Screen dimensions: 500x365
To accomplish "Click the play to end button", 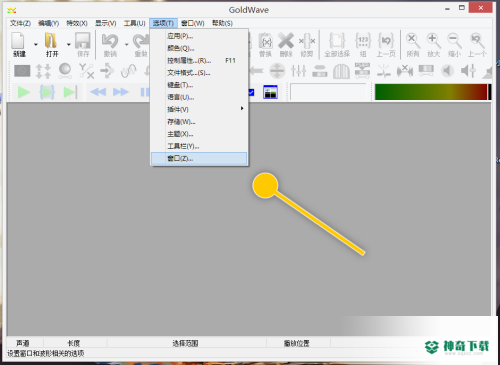I will 70,92.
